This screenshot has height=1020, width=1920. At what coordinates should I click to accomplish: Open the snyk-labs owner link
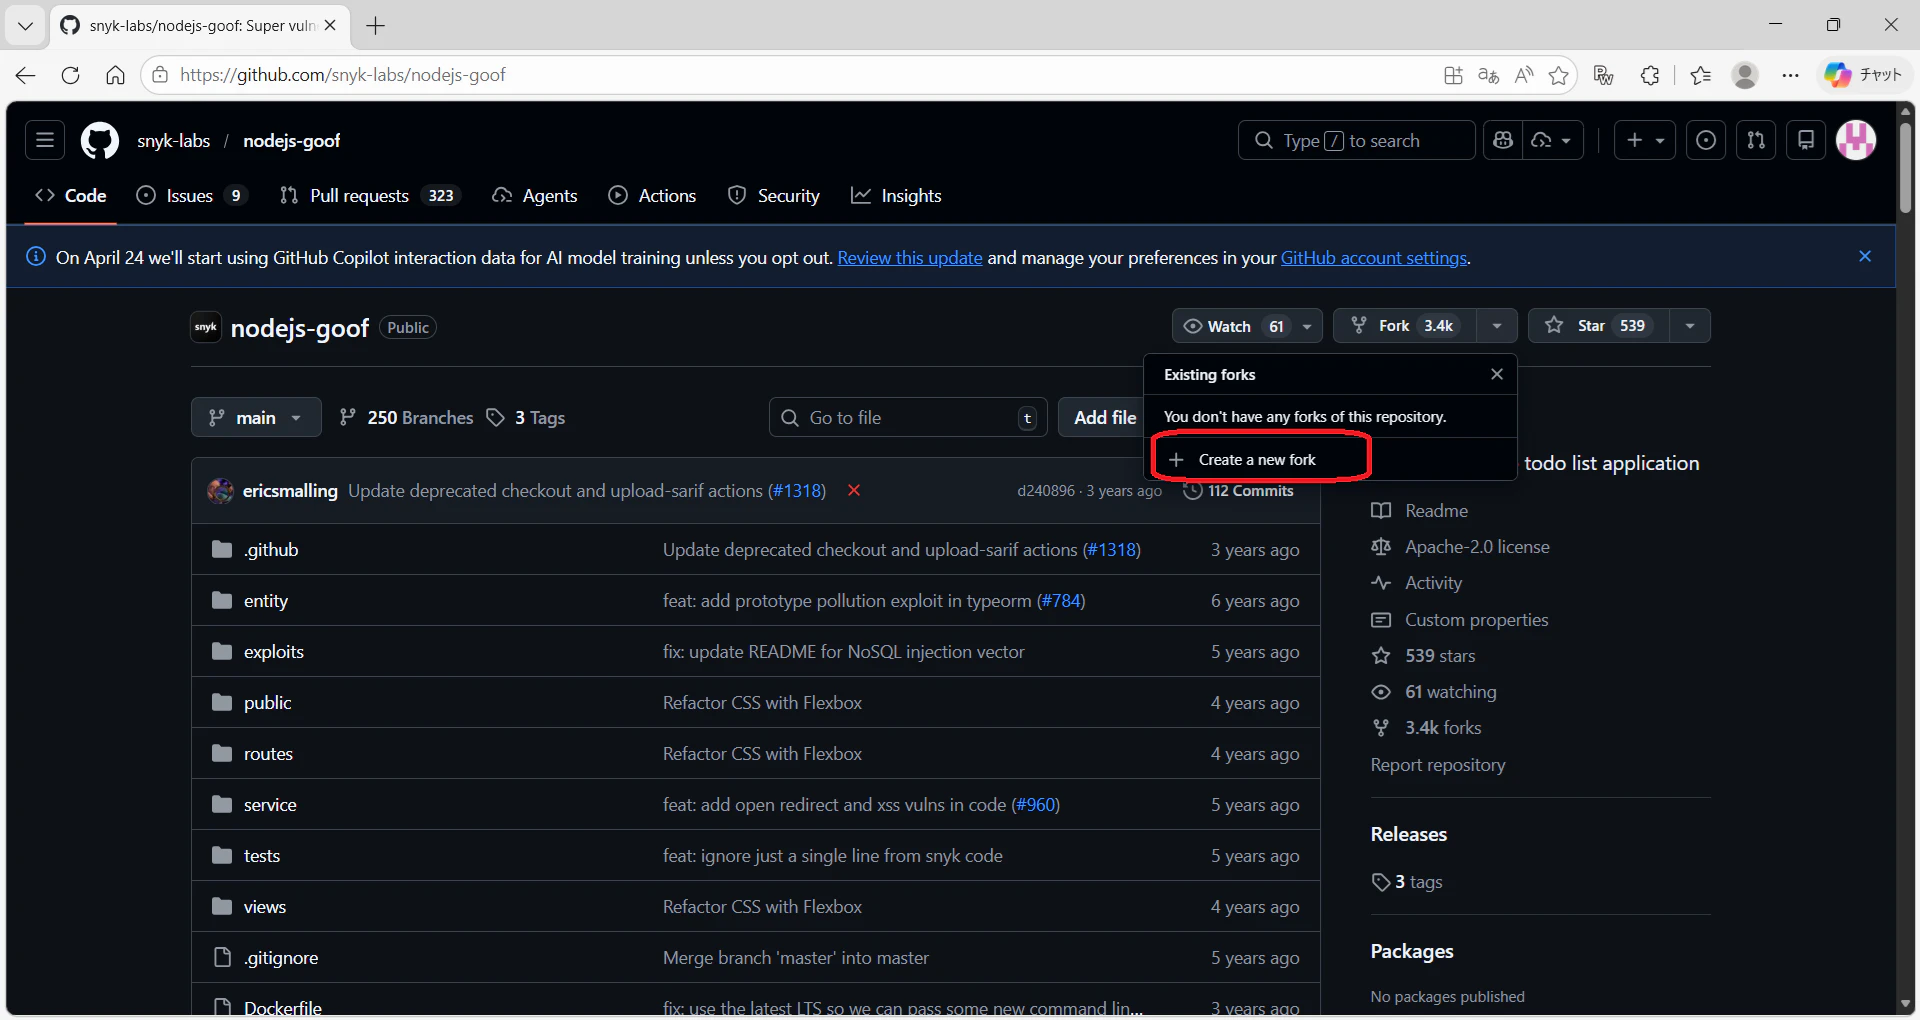174,141
